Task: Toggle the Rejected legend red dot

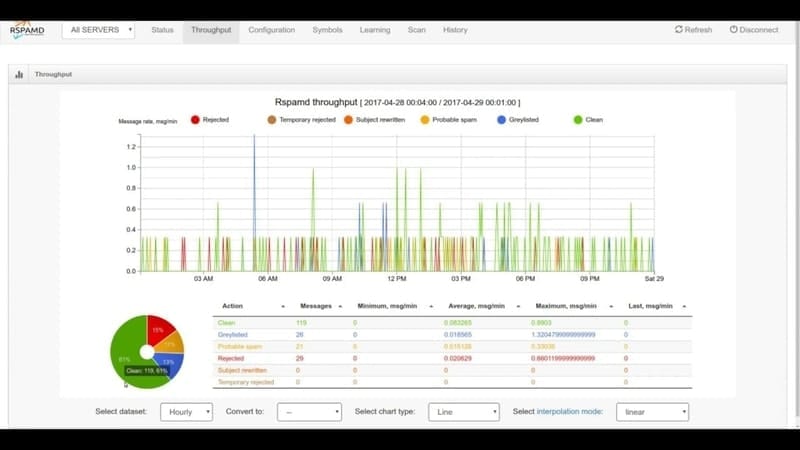Action: pos(195,120)
